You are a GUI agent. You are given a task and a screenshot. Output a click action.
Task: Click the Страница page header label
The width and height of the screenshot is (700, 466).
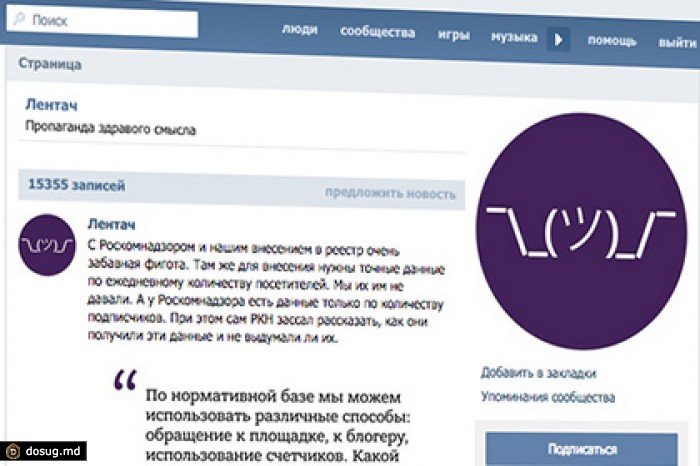pyautogui.click(x=50, y=64)
